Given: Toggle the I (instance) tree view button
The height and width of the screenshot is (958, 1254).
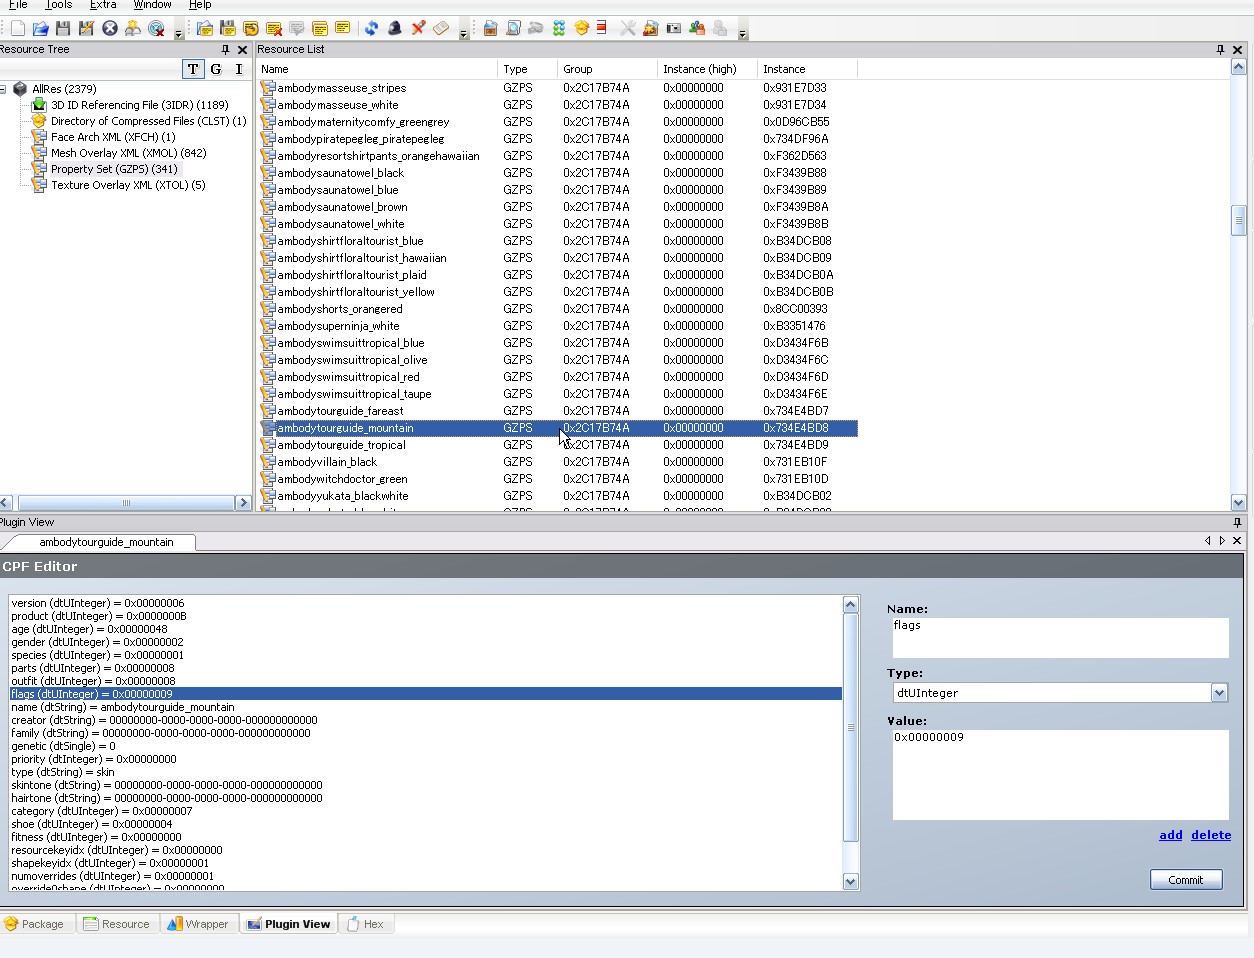Looking at the screenshot, I should [x=238, y=69].
